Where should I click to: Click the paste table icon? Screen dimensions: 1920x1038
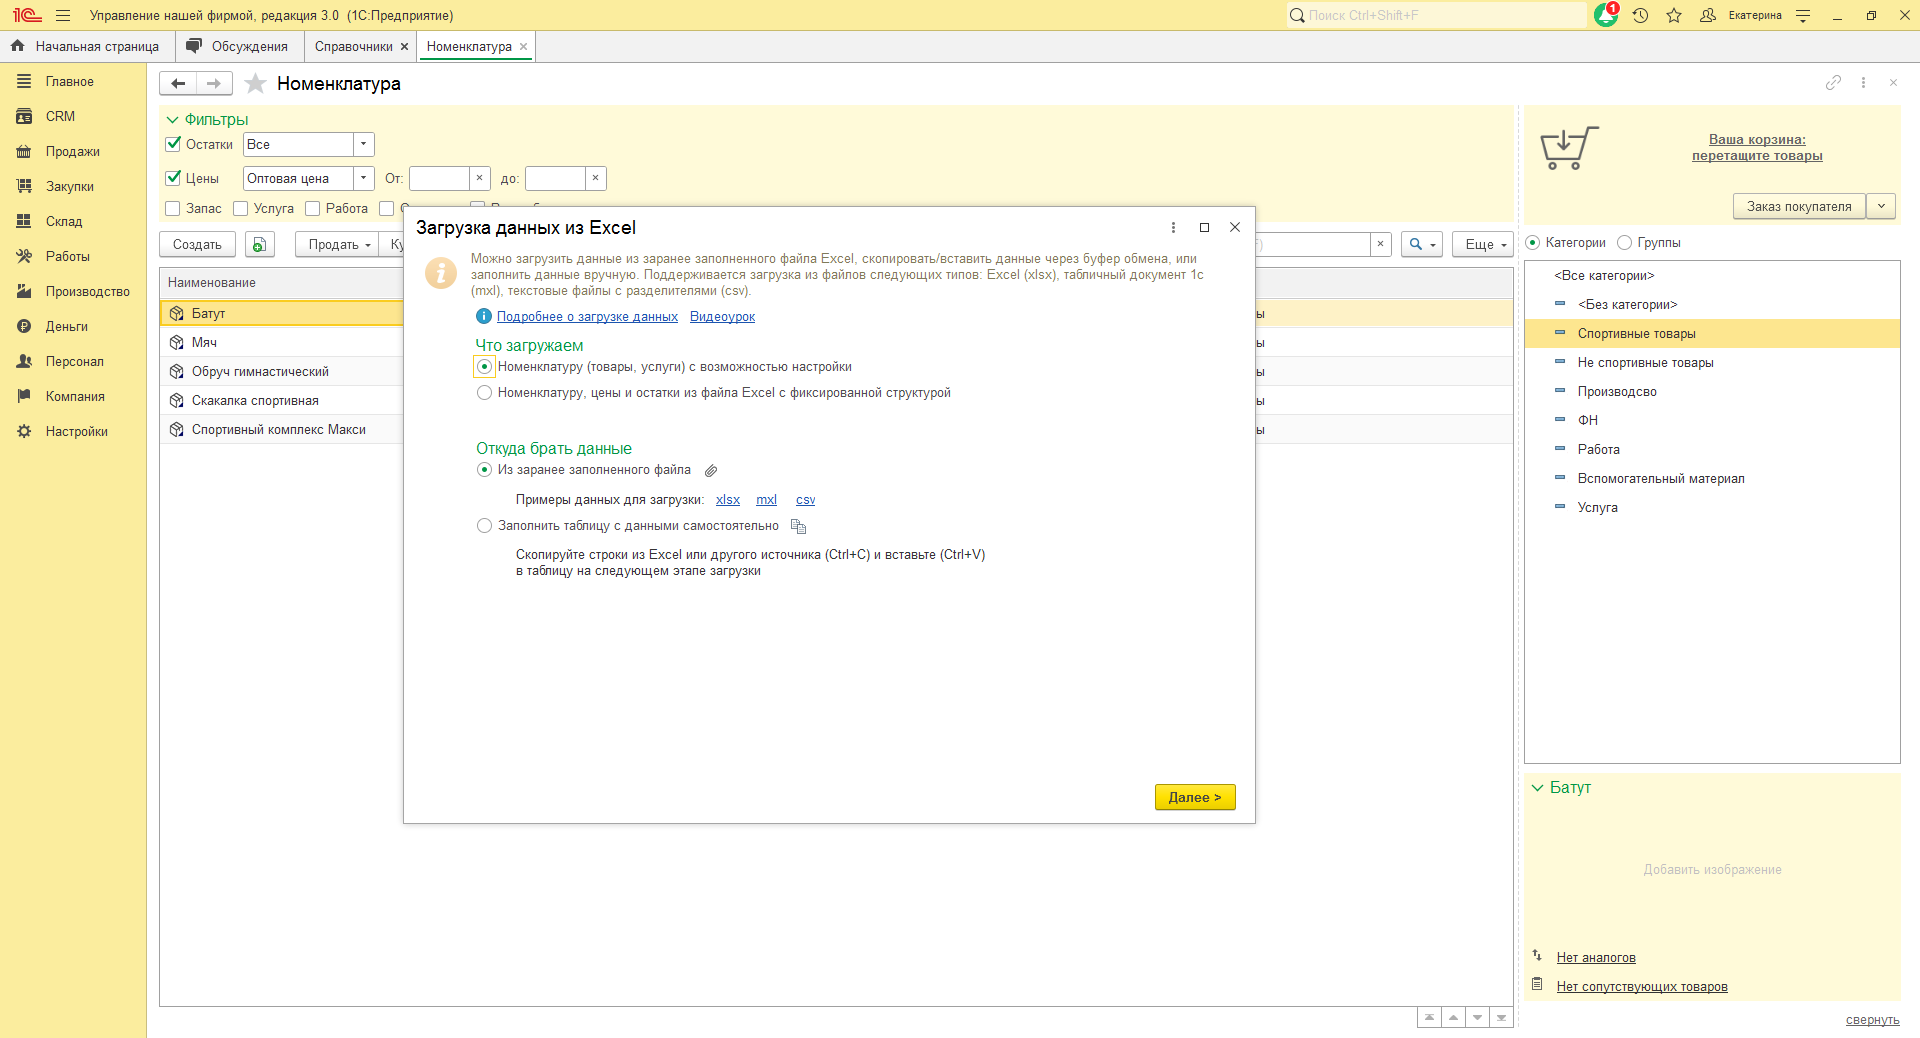[798, 526]
